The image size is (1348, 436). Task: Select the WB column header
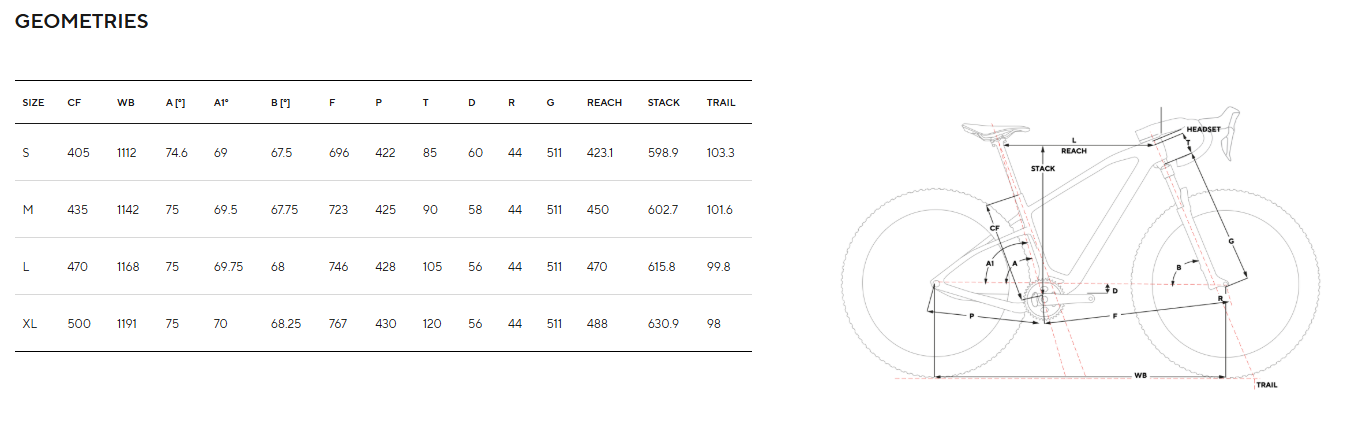click(x=125, y=102)
